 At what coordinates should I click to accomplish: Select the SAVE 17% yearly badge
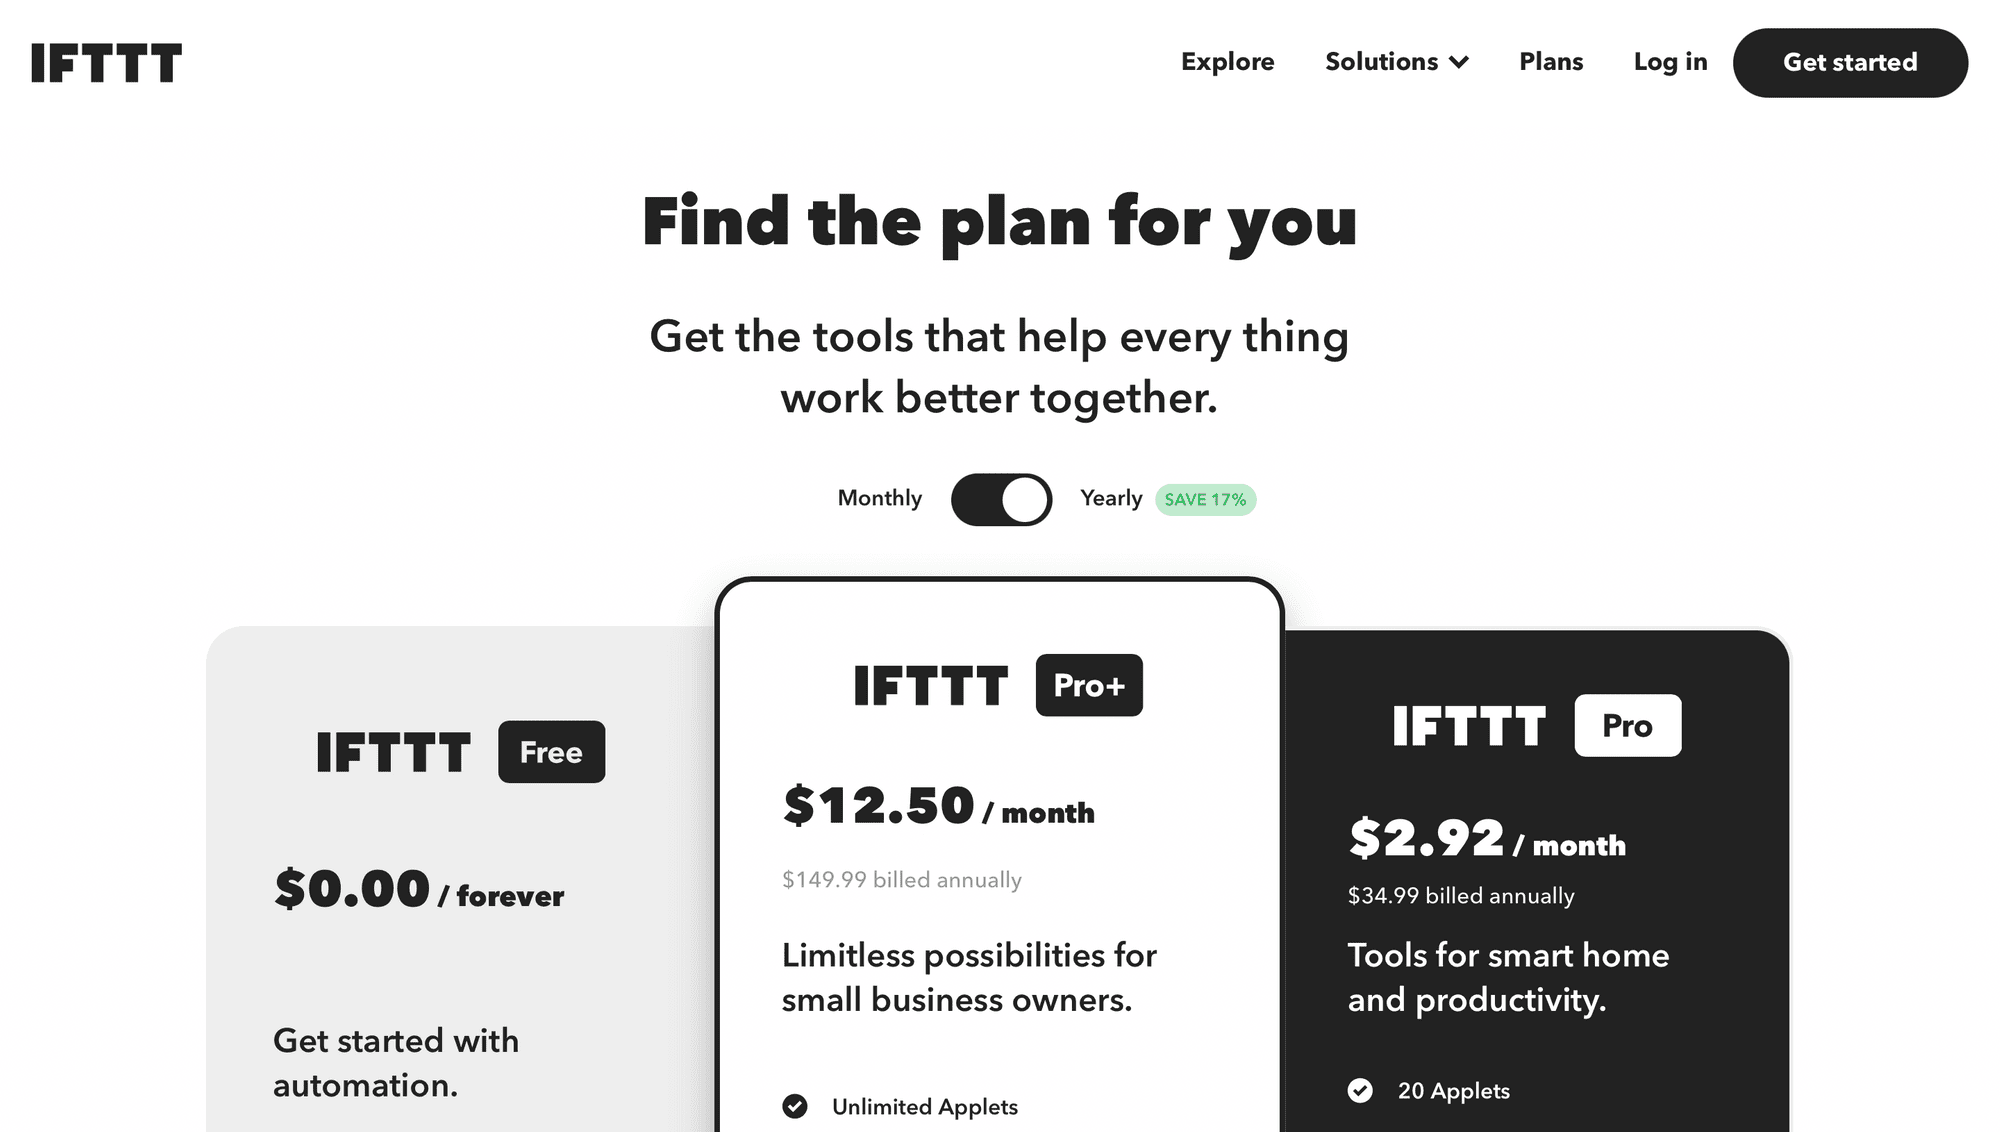click(1205, 499)
